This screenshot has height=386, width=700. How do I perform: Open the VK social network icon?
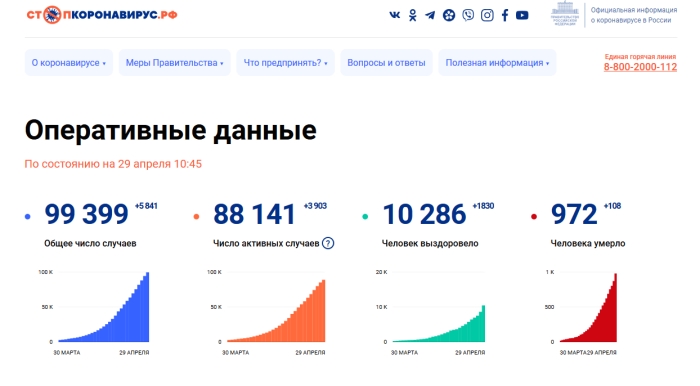(395, 15)
